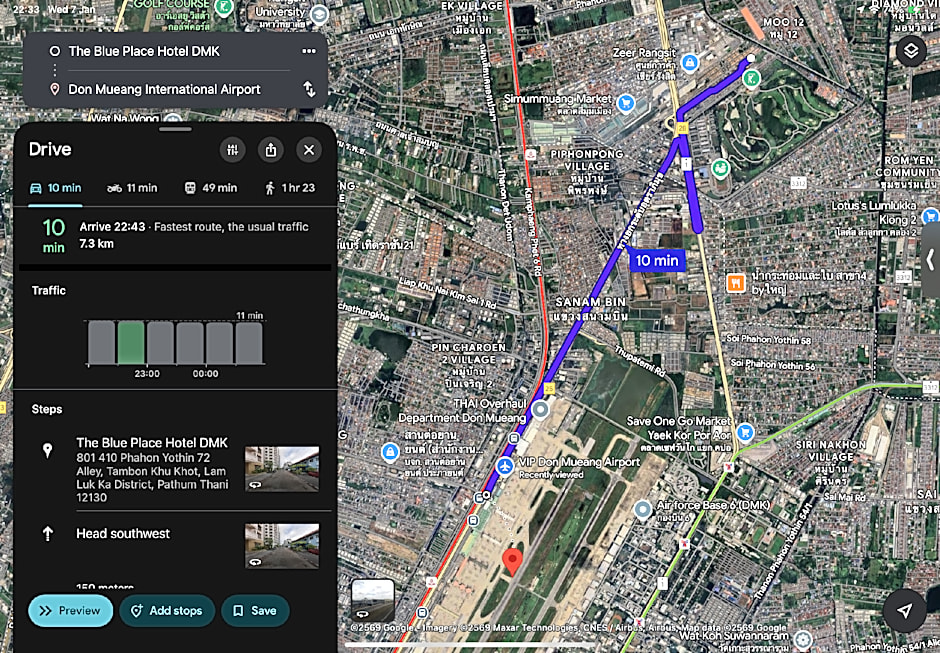Click Arrive 22:43 route summary

(x=175, y=235)
